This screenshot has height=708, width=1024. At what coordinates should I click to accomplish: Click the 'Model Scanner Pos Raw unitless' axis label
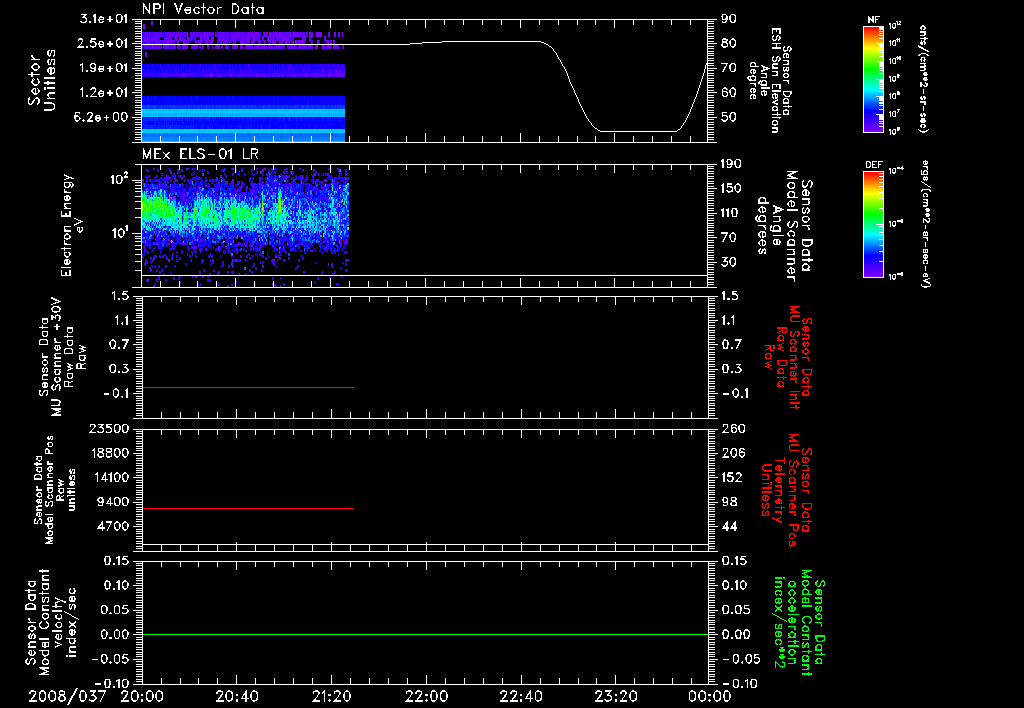pyautogui.click(x=53, y=490)
